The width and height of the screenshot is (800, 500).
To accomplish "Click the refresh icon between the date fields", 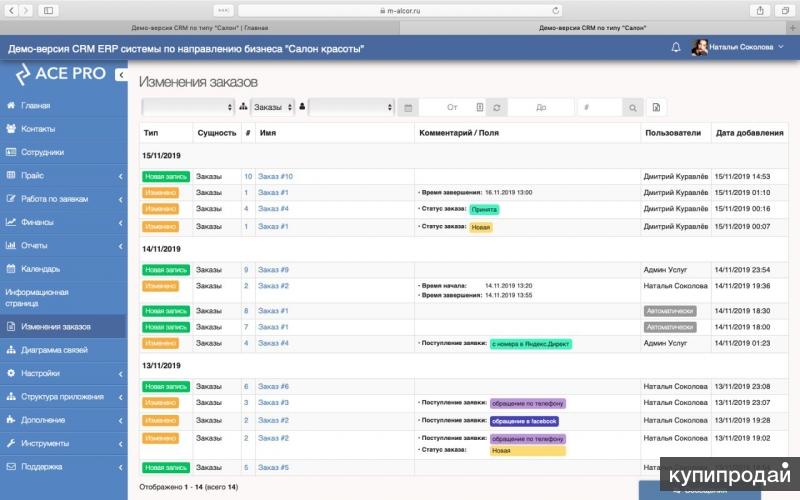I will tap(497, 107).
